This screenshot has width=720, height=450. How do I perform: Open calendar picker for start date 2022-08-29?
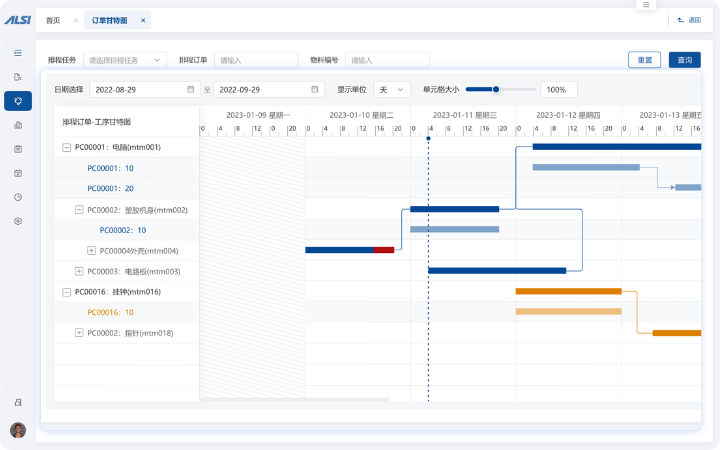click(x=190, y=89)
